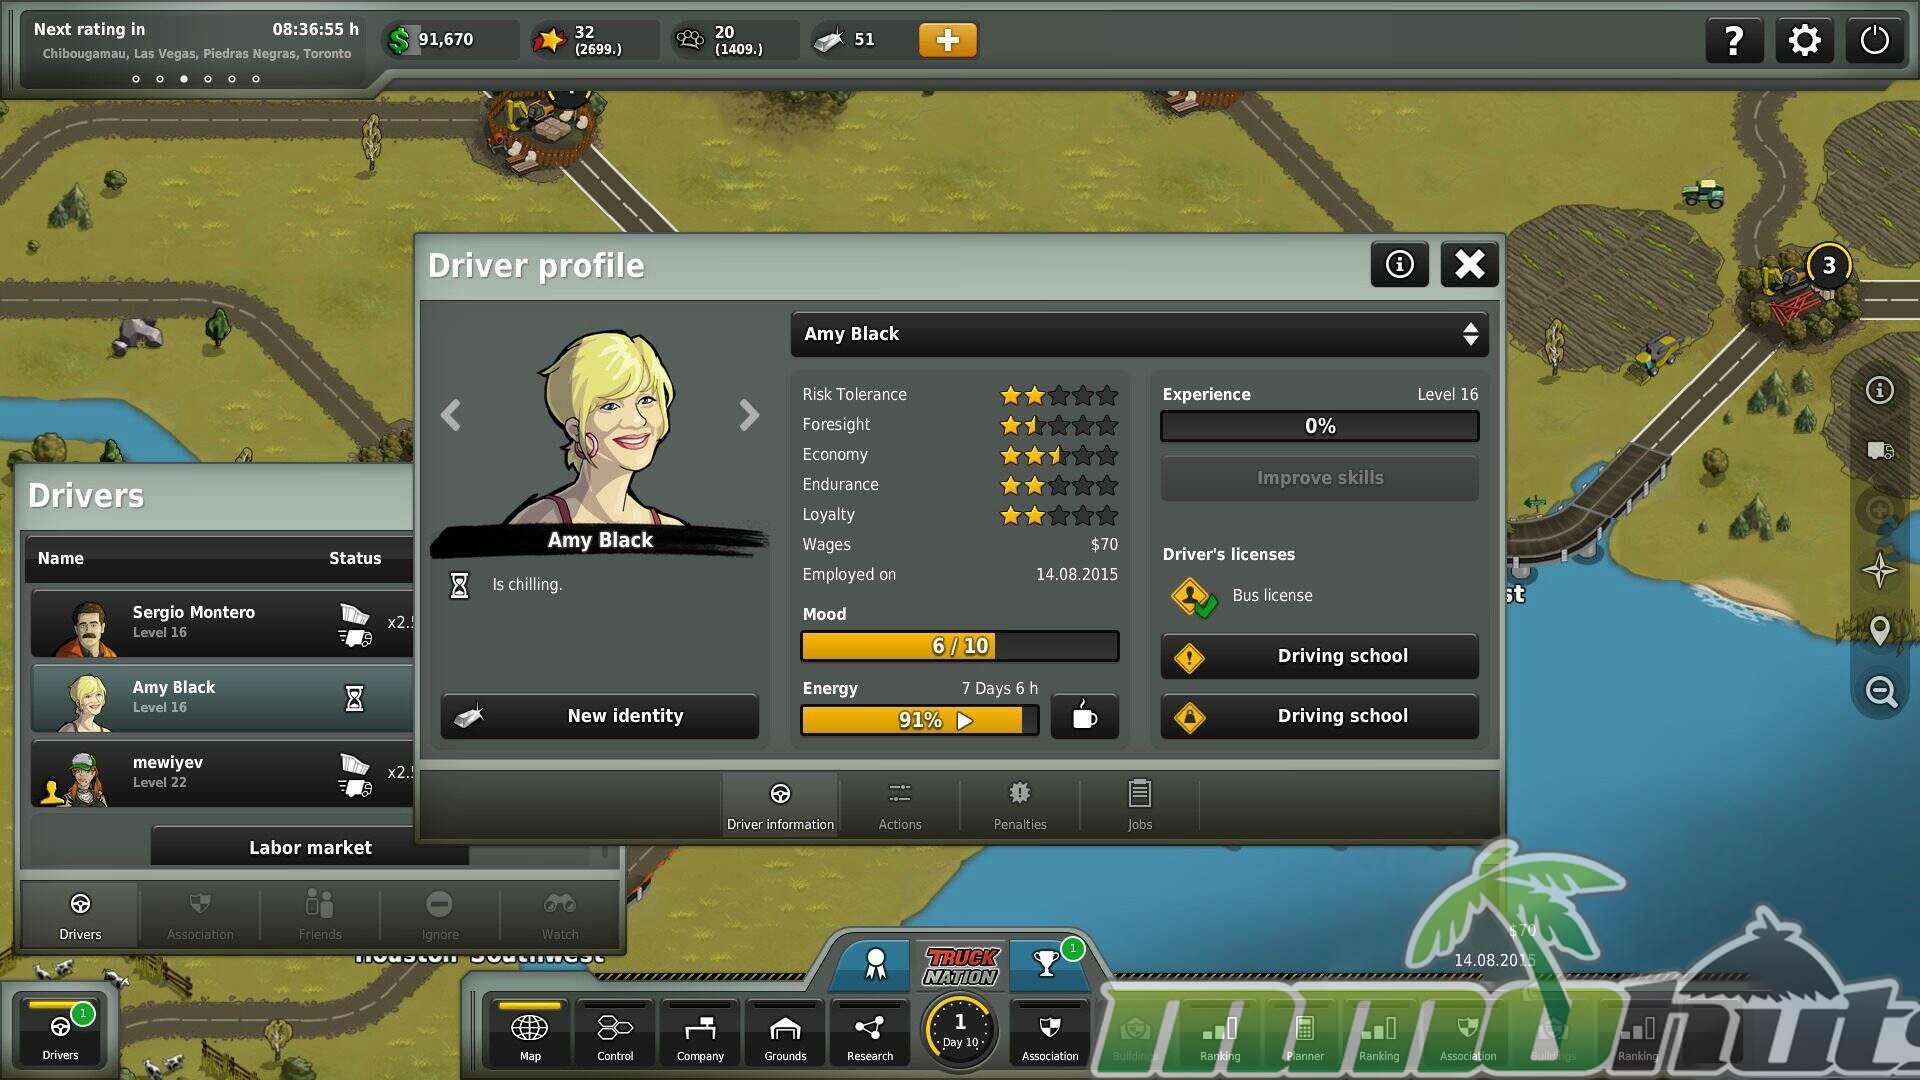Open the help question mark icon
Screen dimensions: 1920x1080
[x=1734, y=41]
